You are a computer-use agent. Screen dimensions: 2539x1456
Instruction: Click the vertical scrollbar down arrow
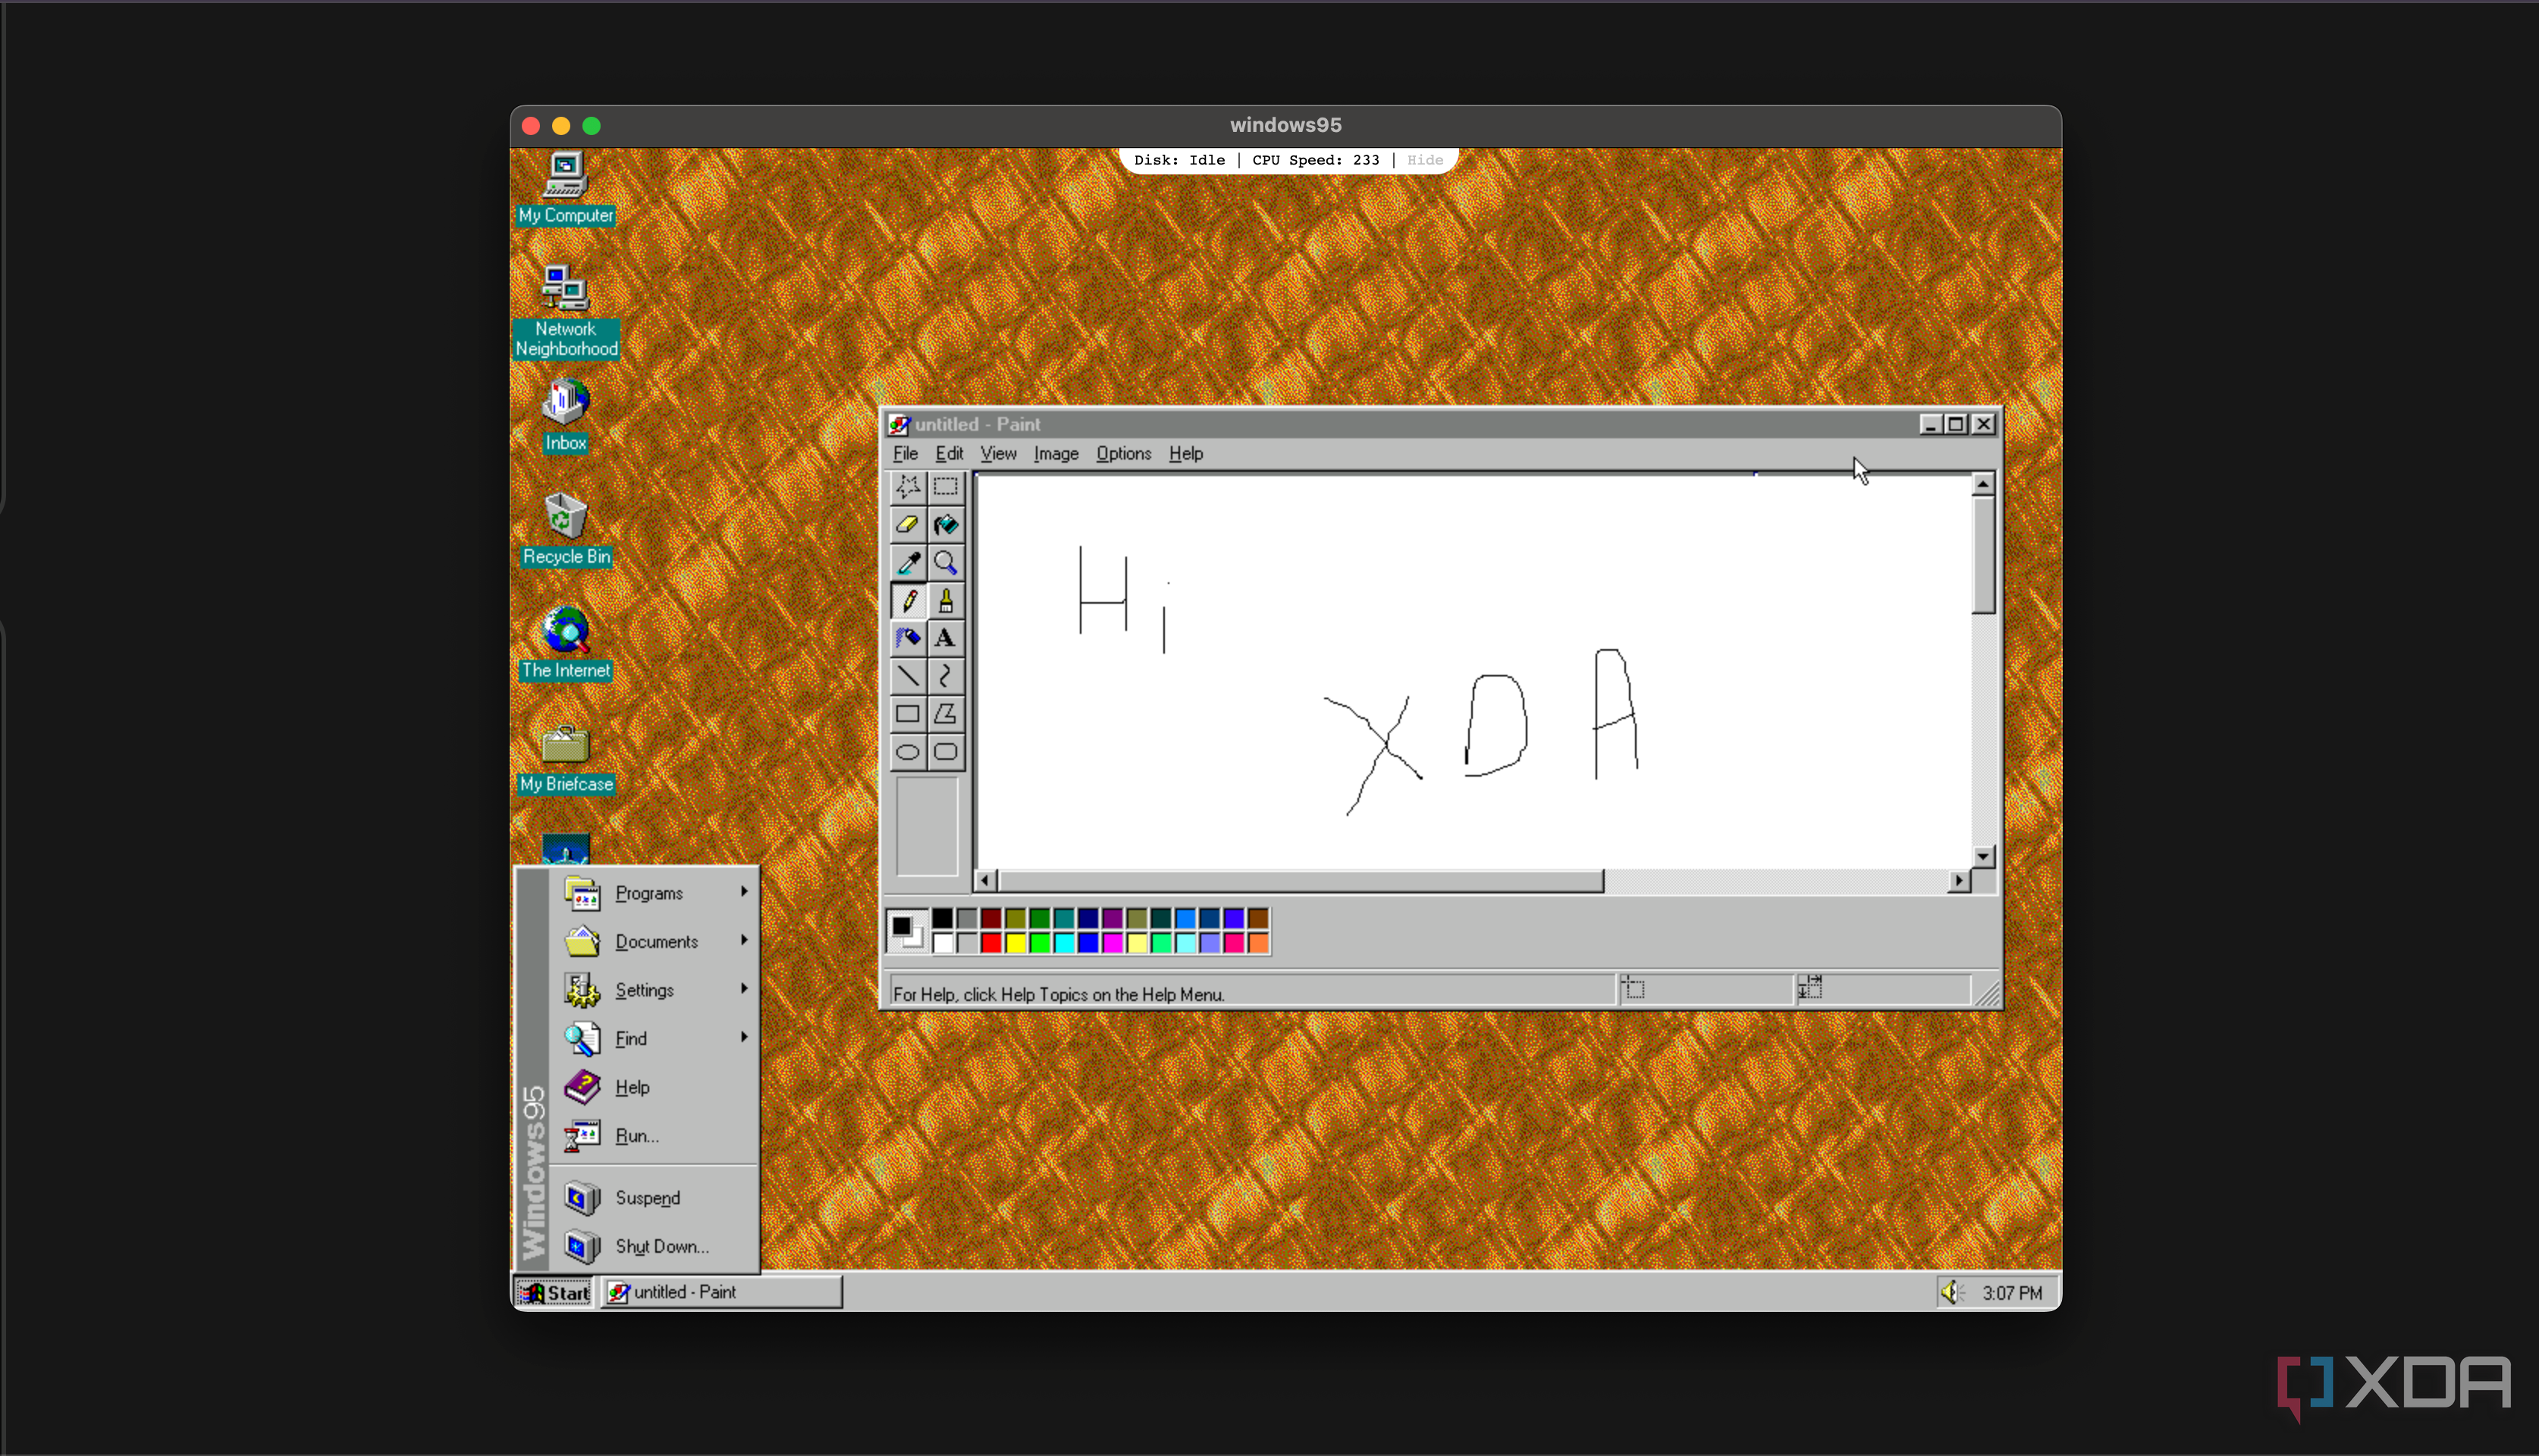(x=1983, y=856)
